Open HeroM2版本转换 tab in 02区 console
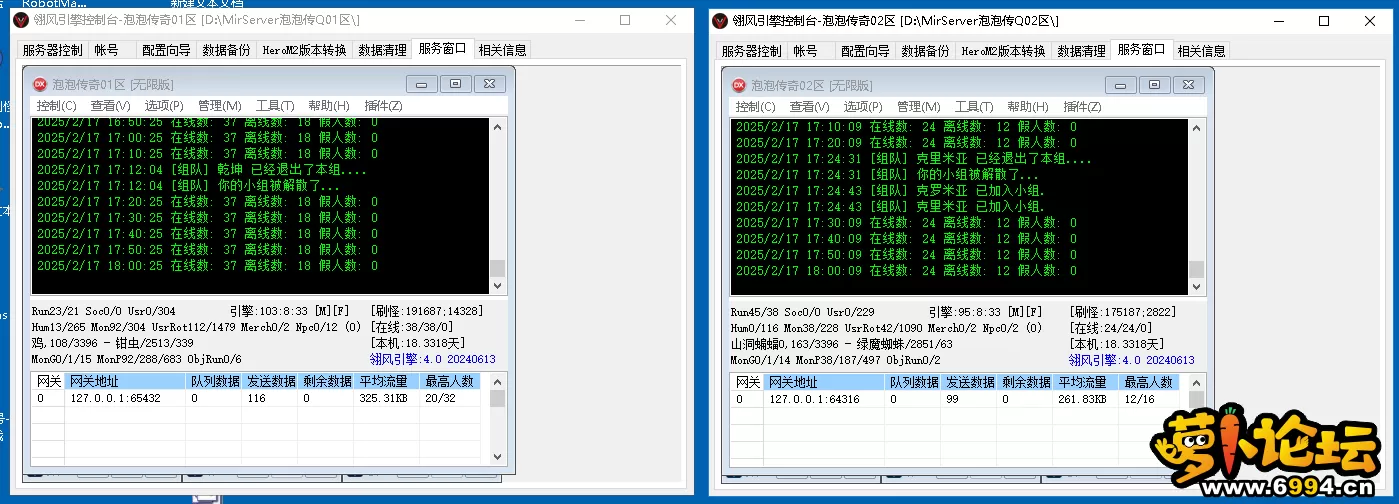Image resolution: width=1399 pixels, height=504 pixels. [x=1003, y=51]
